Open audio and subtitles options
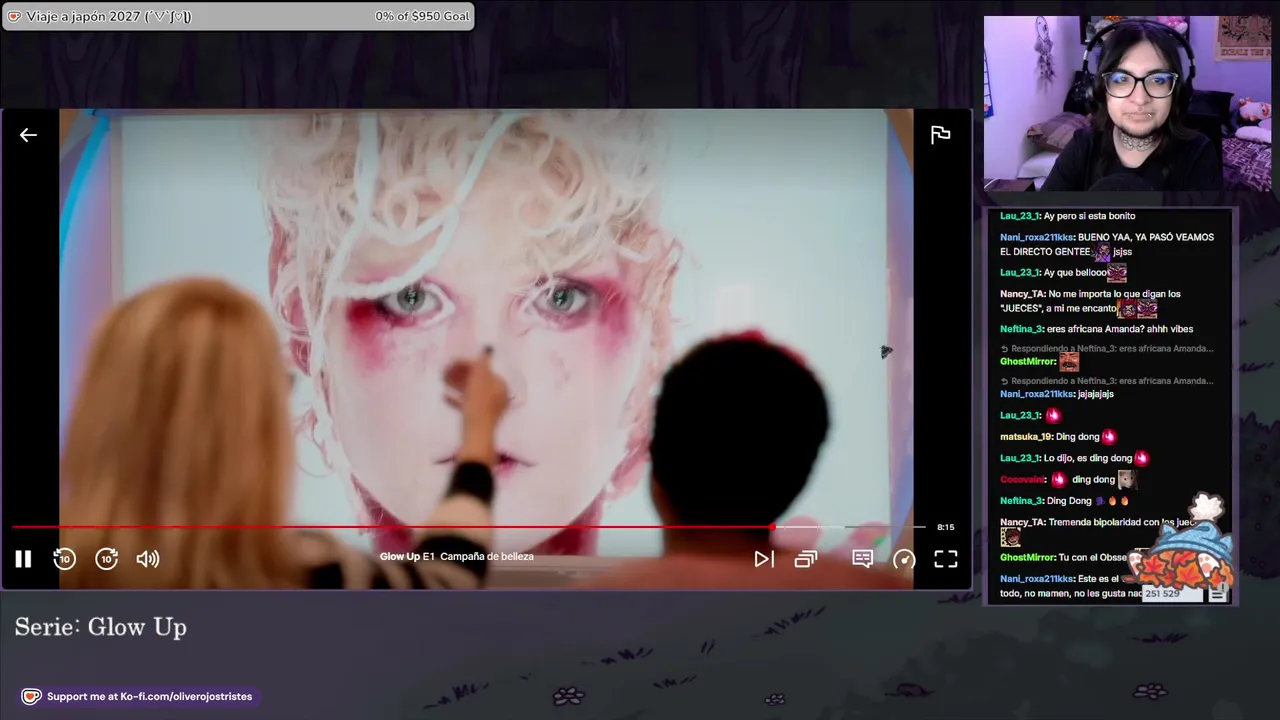 863,559
